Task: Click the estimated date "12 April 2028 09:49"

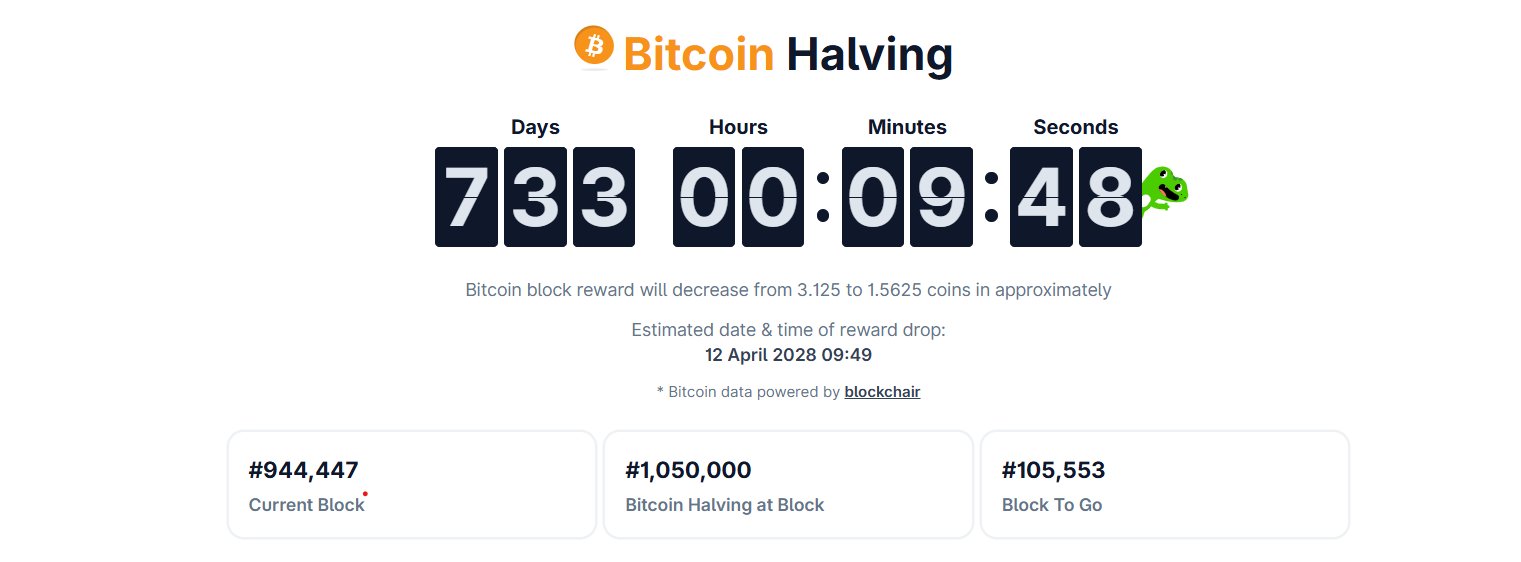Action: 788,354
